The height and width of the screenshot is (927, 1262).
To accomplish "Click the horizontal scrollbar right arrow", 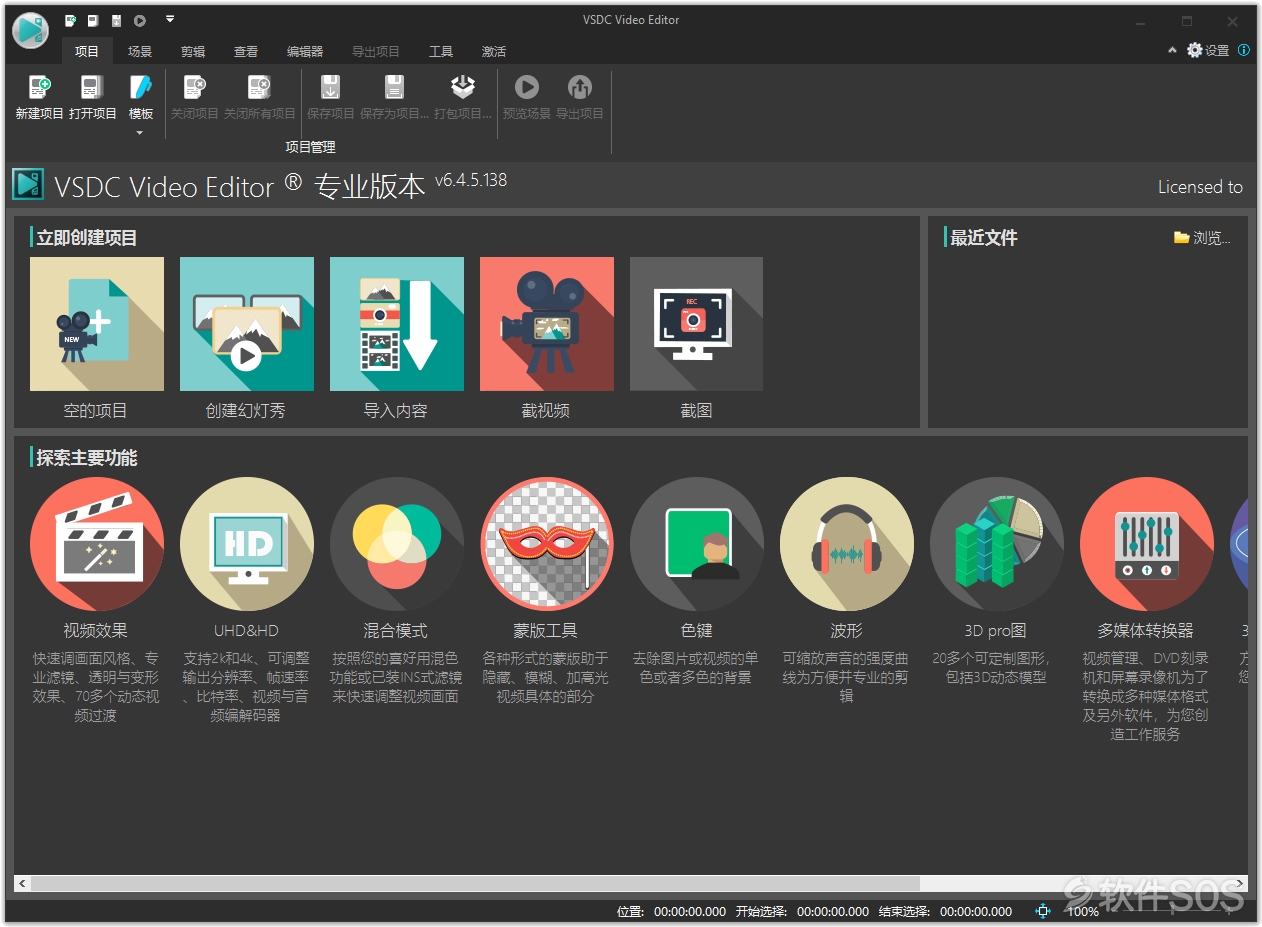I will pos(1240,884).
